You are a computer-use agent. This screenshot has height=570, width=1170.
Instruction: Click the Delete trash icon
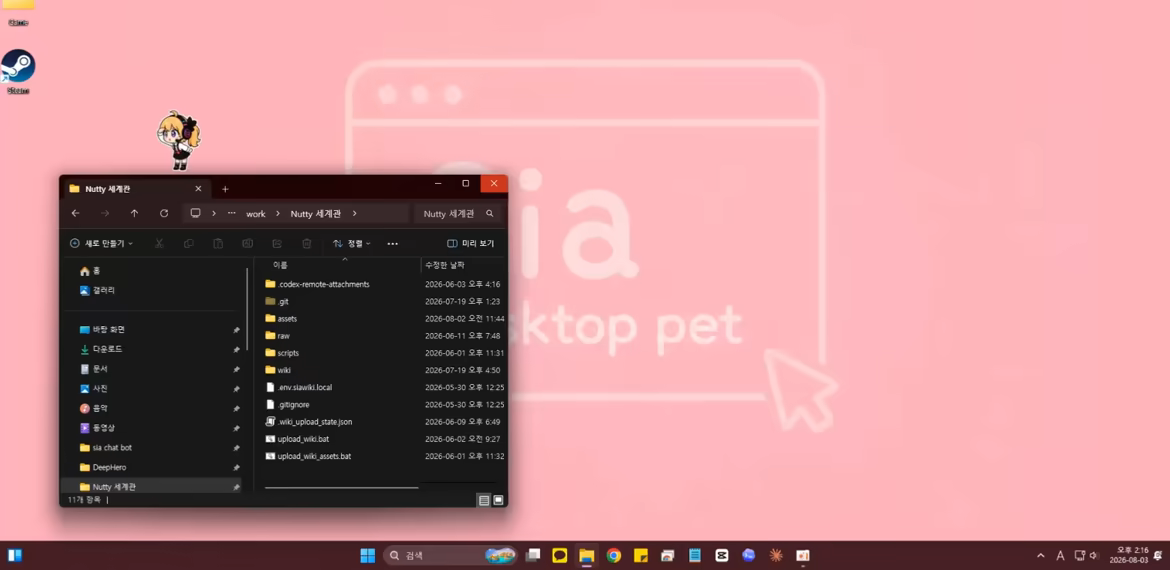pos(307,243)
